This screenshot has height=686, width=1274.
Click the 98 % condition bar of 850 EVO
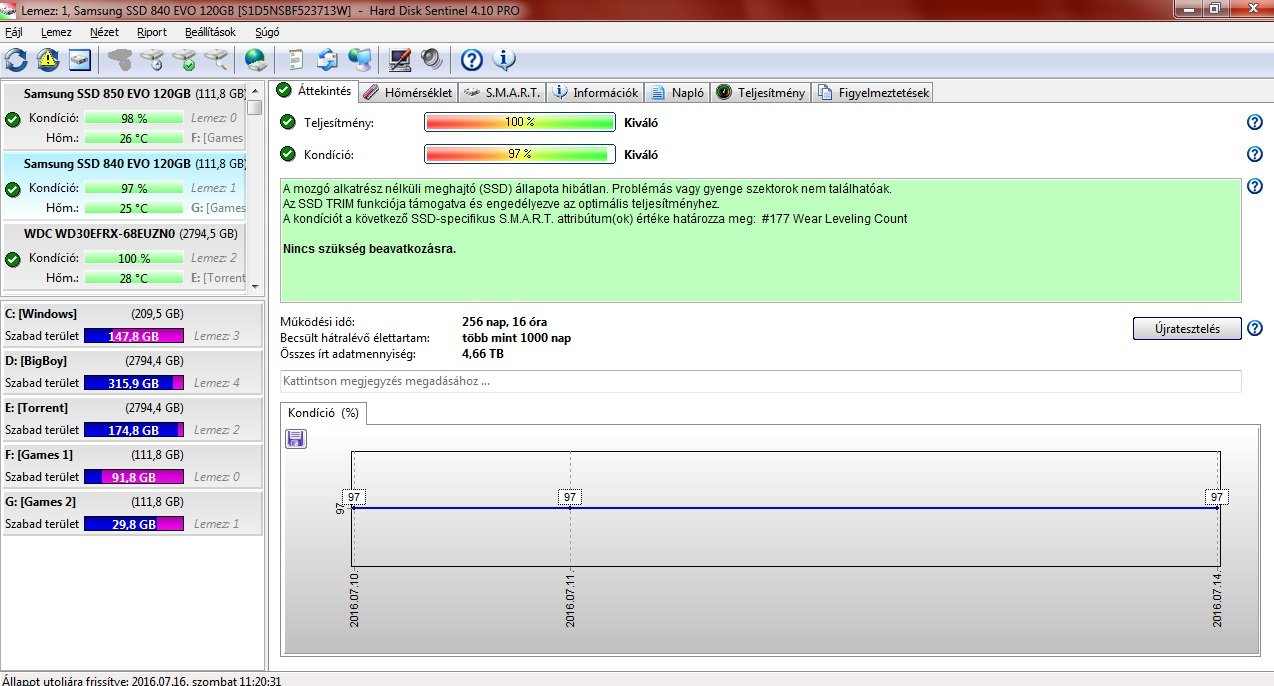coord(134,118)
